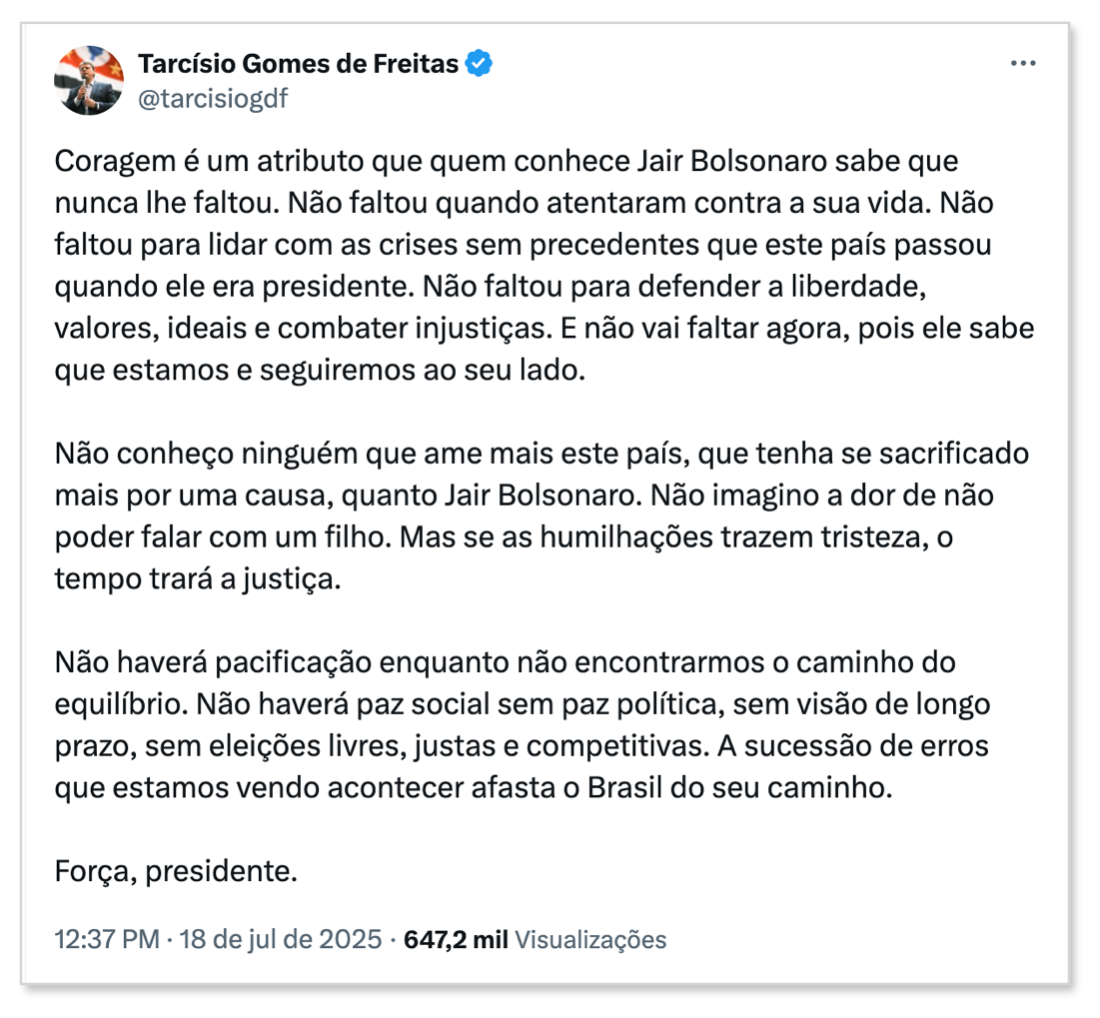Click 'Jair Bolsonaro' in the first line

(732, 161)
